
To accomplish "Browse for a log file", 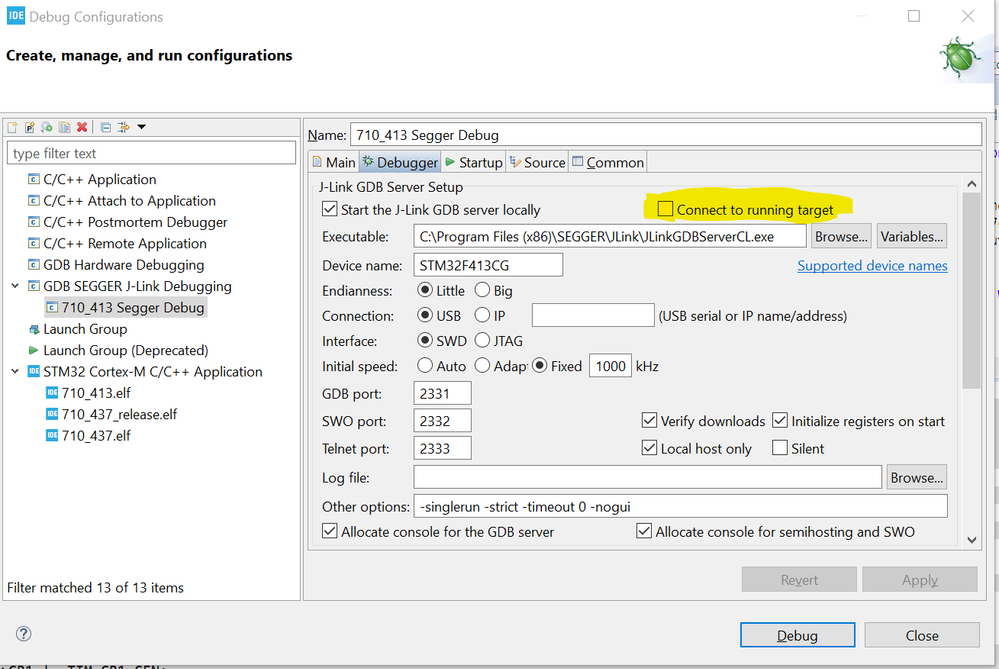I will [917, 478].
